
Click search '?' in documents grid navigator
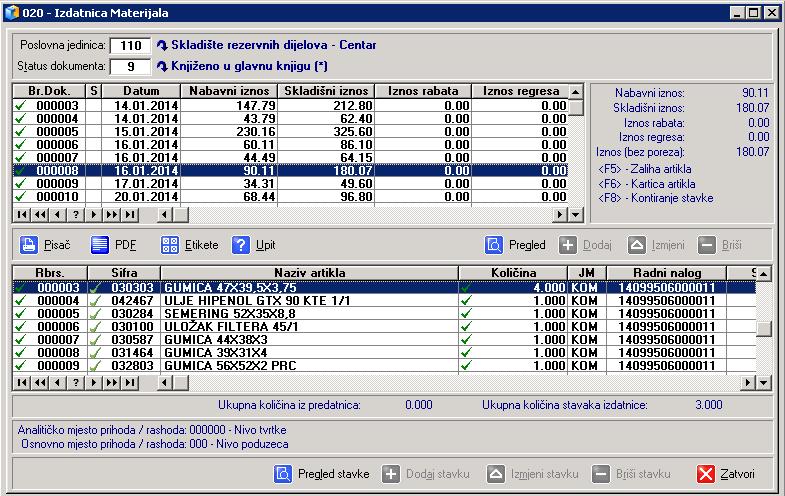[x=76, y=215]
